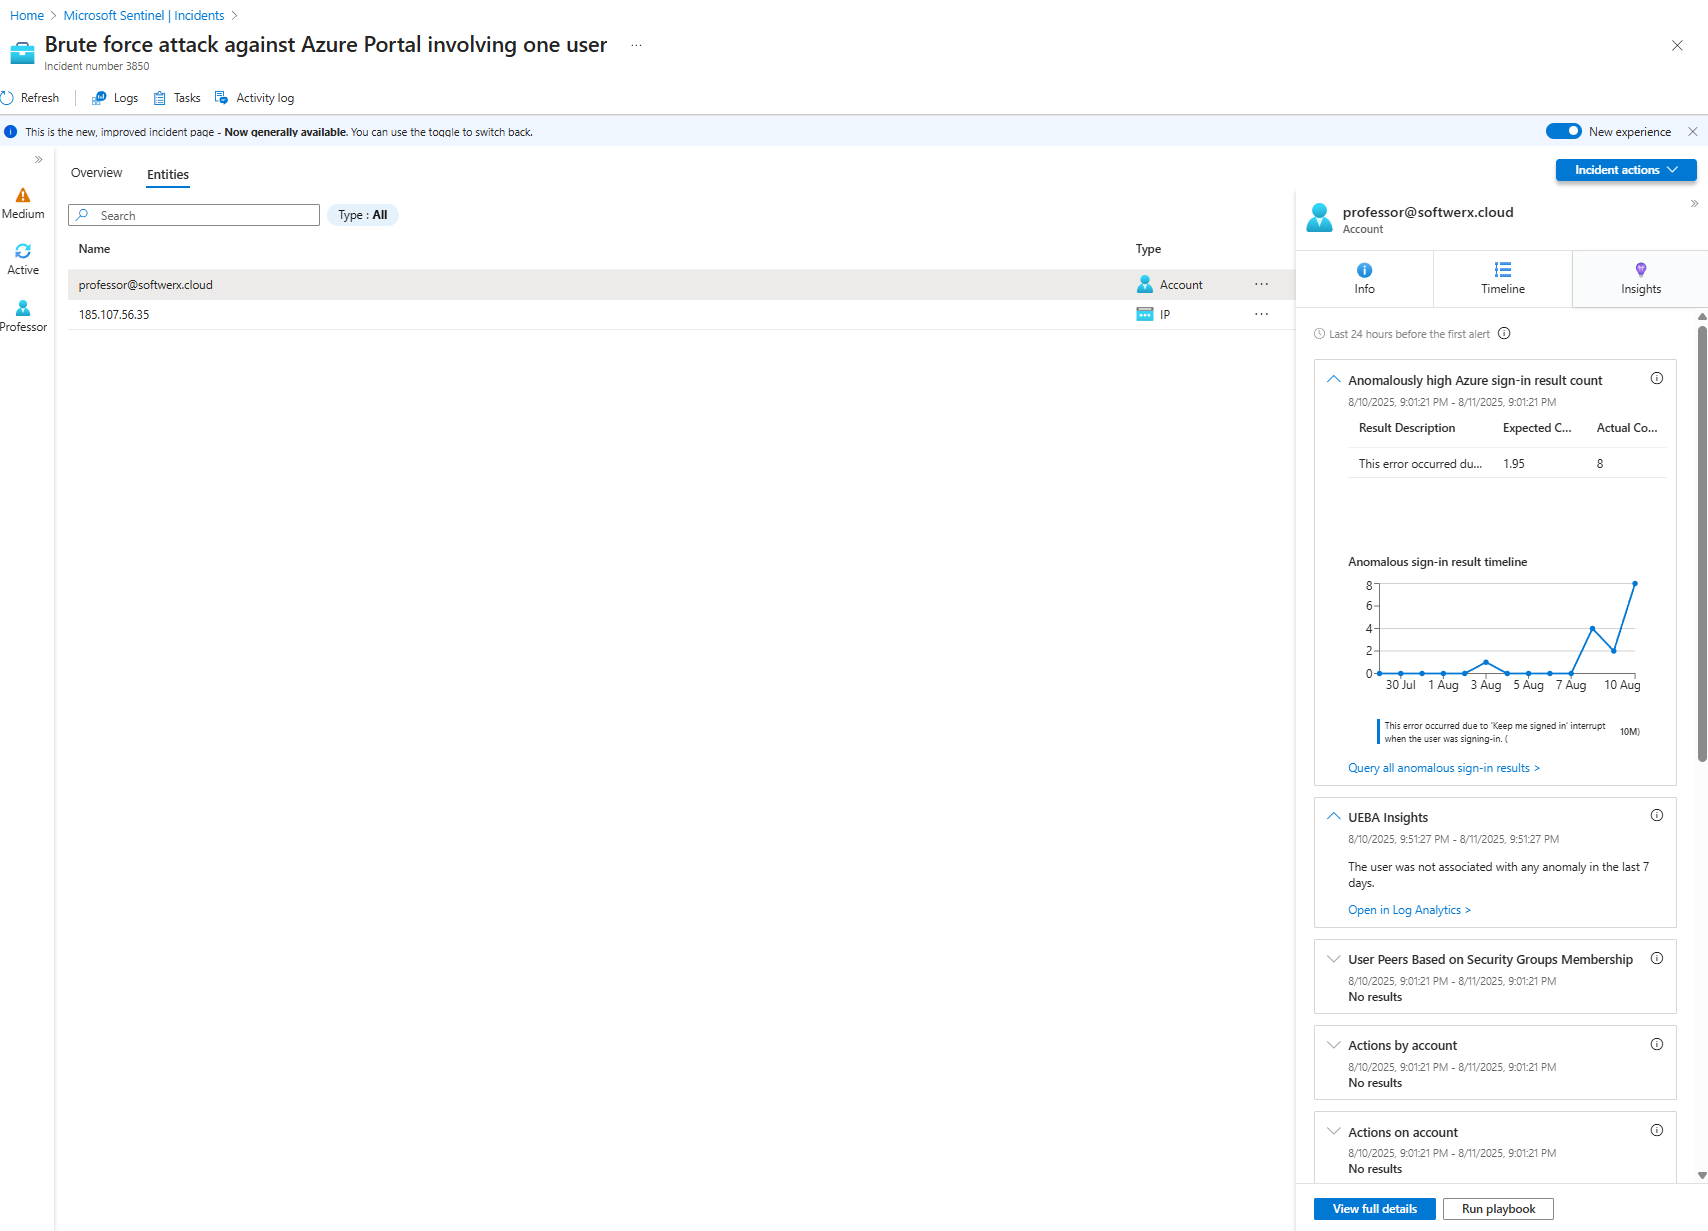
Task: Open the ellipsis menu beside the incident title
Action: pos(636,45)
